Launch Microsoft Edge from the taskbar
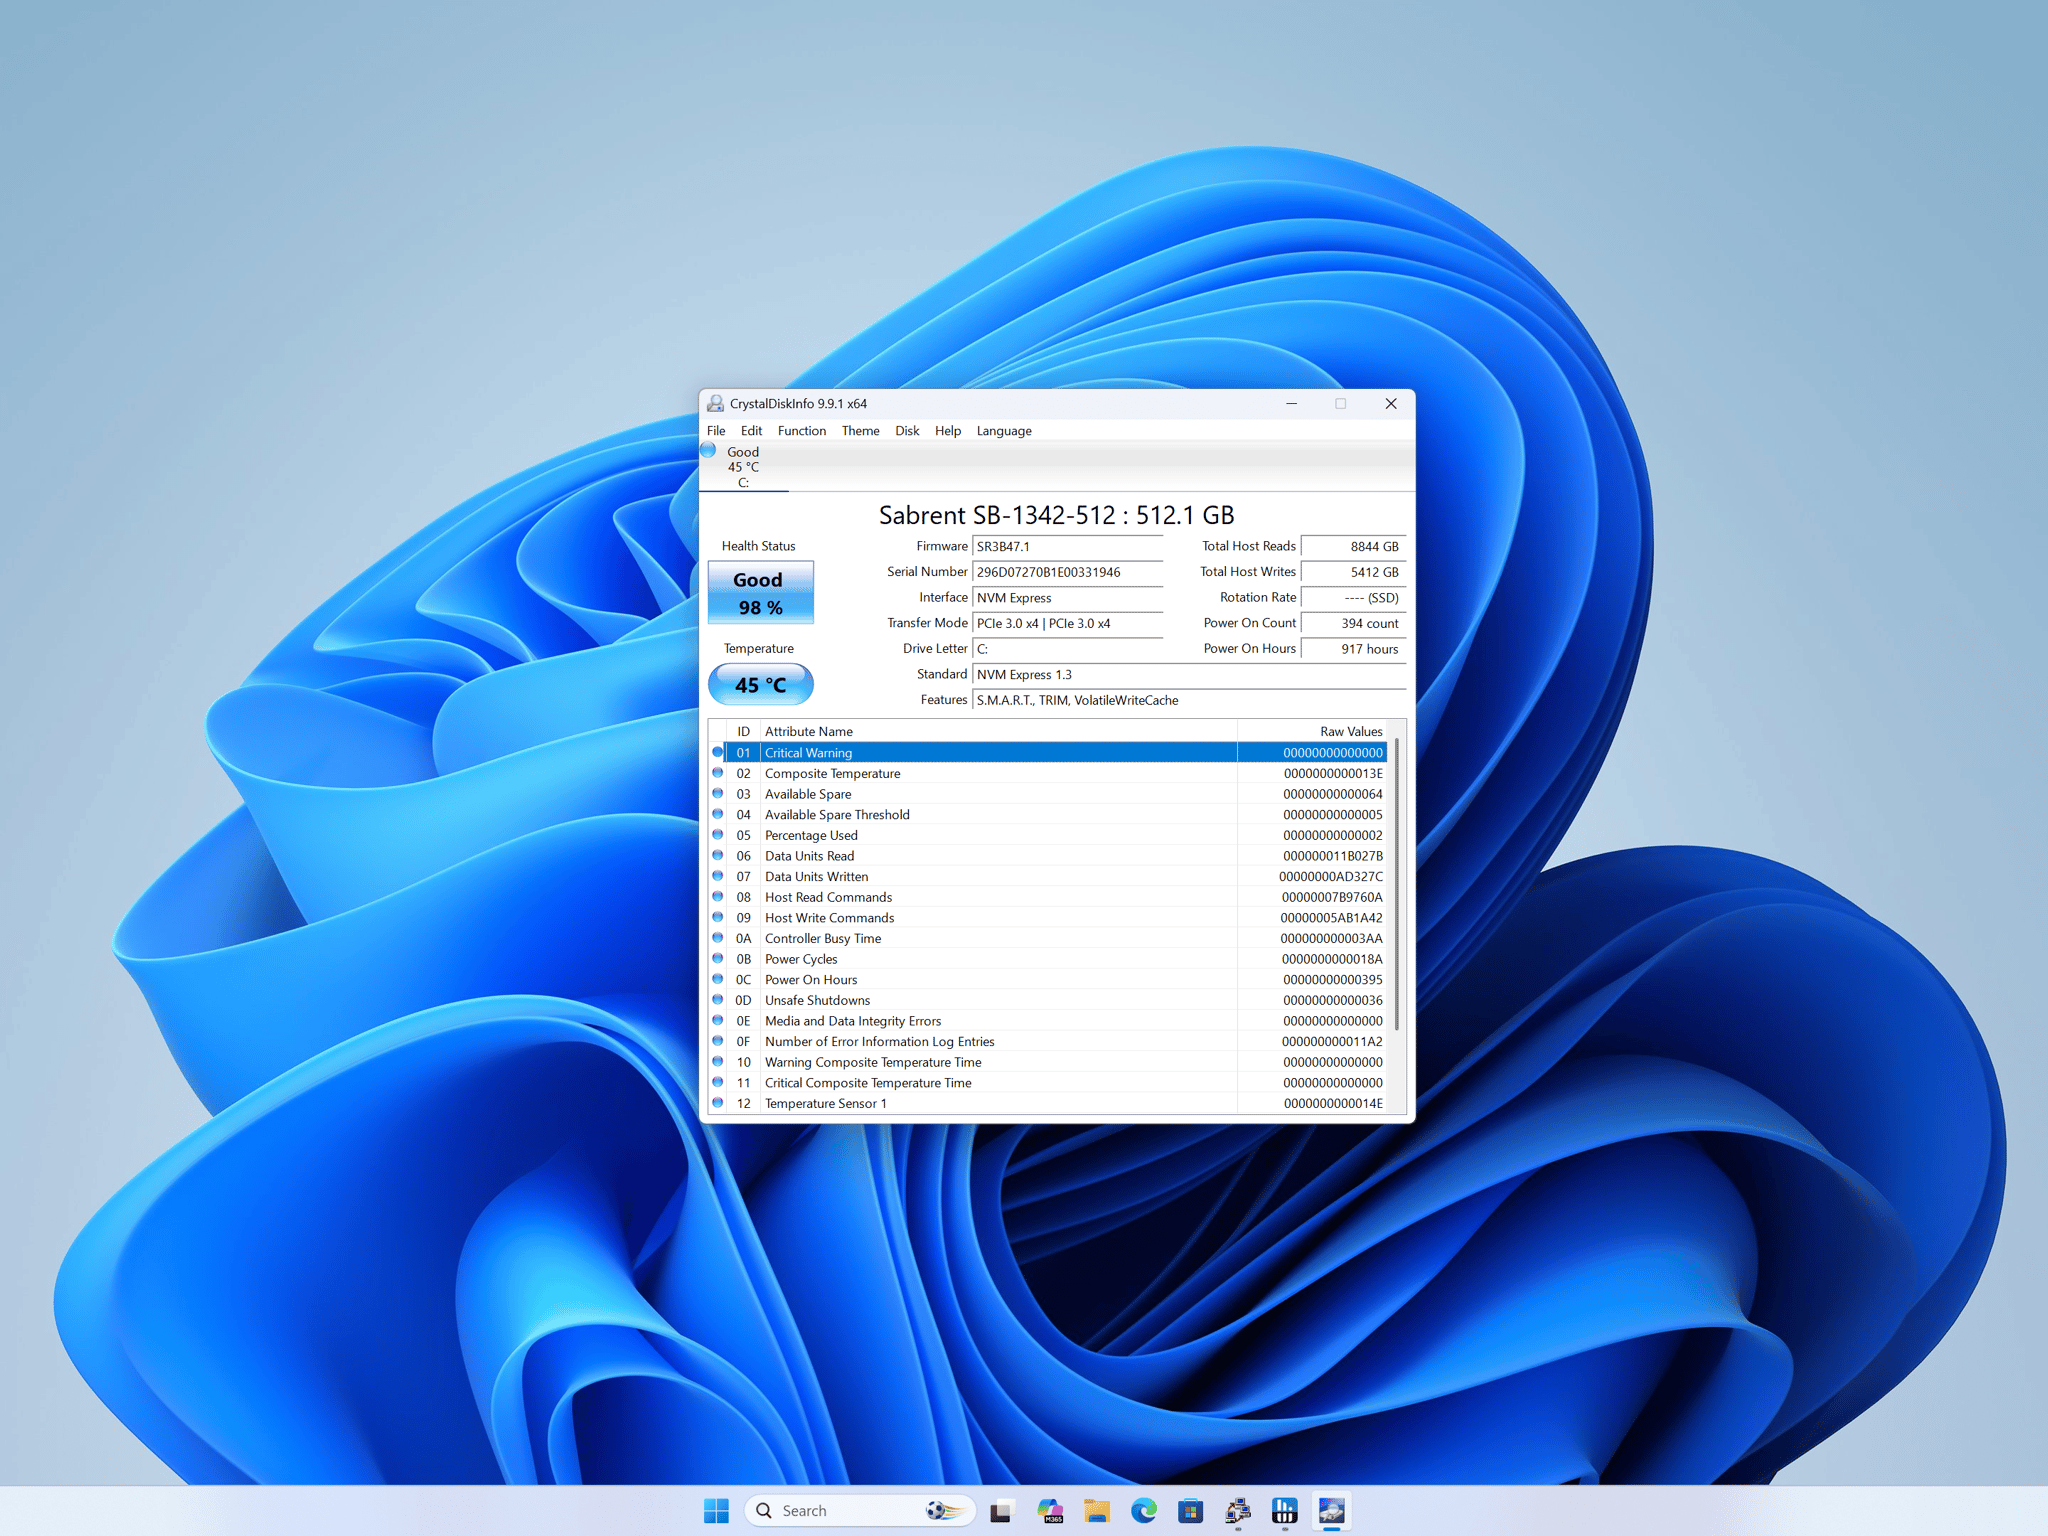The image size is (2048, 1536). click(x=1143, y=1510)
